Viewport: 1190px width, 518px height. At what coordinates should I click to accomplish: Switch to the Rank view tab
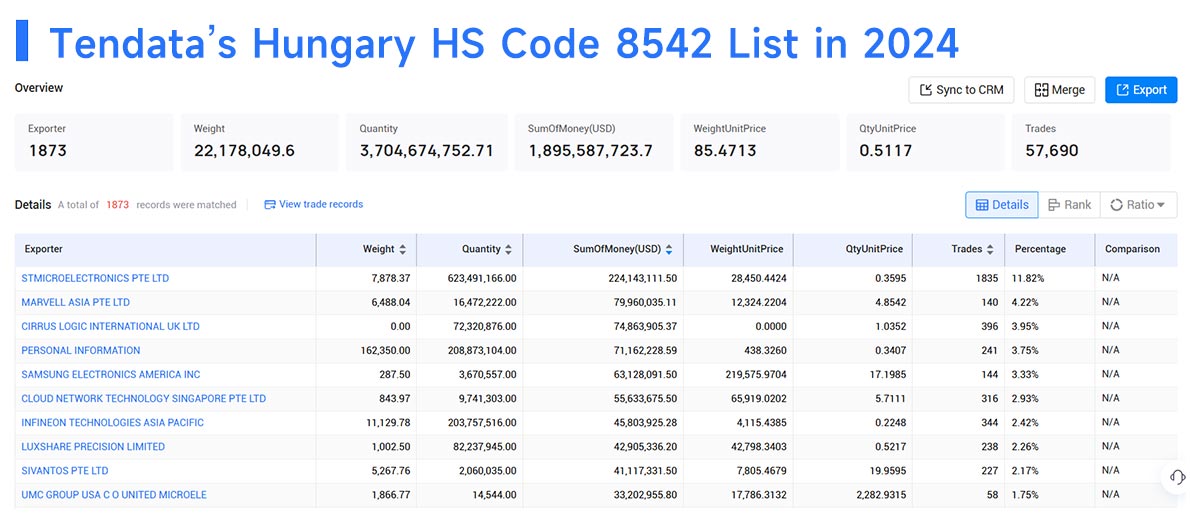pos(1069,205)
